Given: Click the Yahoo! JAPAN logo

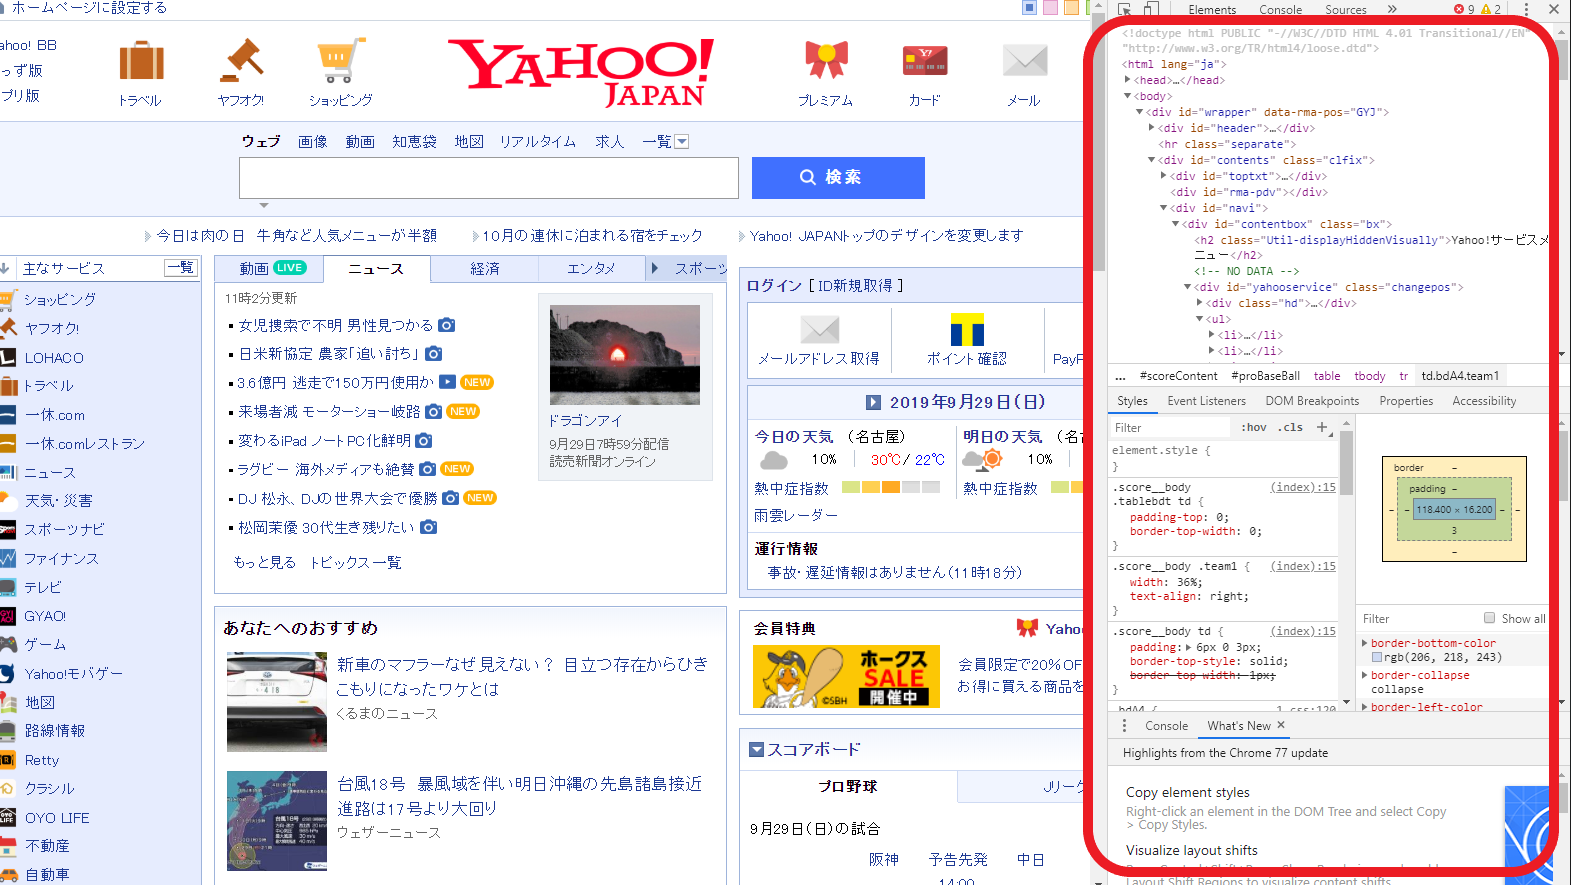Looking at the screenshot, I should (581, 71).
